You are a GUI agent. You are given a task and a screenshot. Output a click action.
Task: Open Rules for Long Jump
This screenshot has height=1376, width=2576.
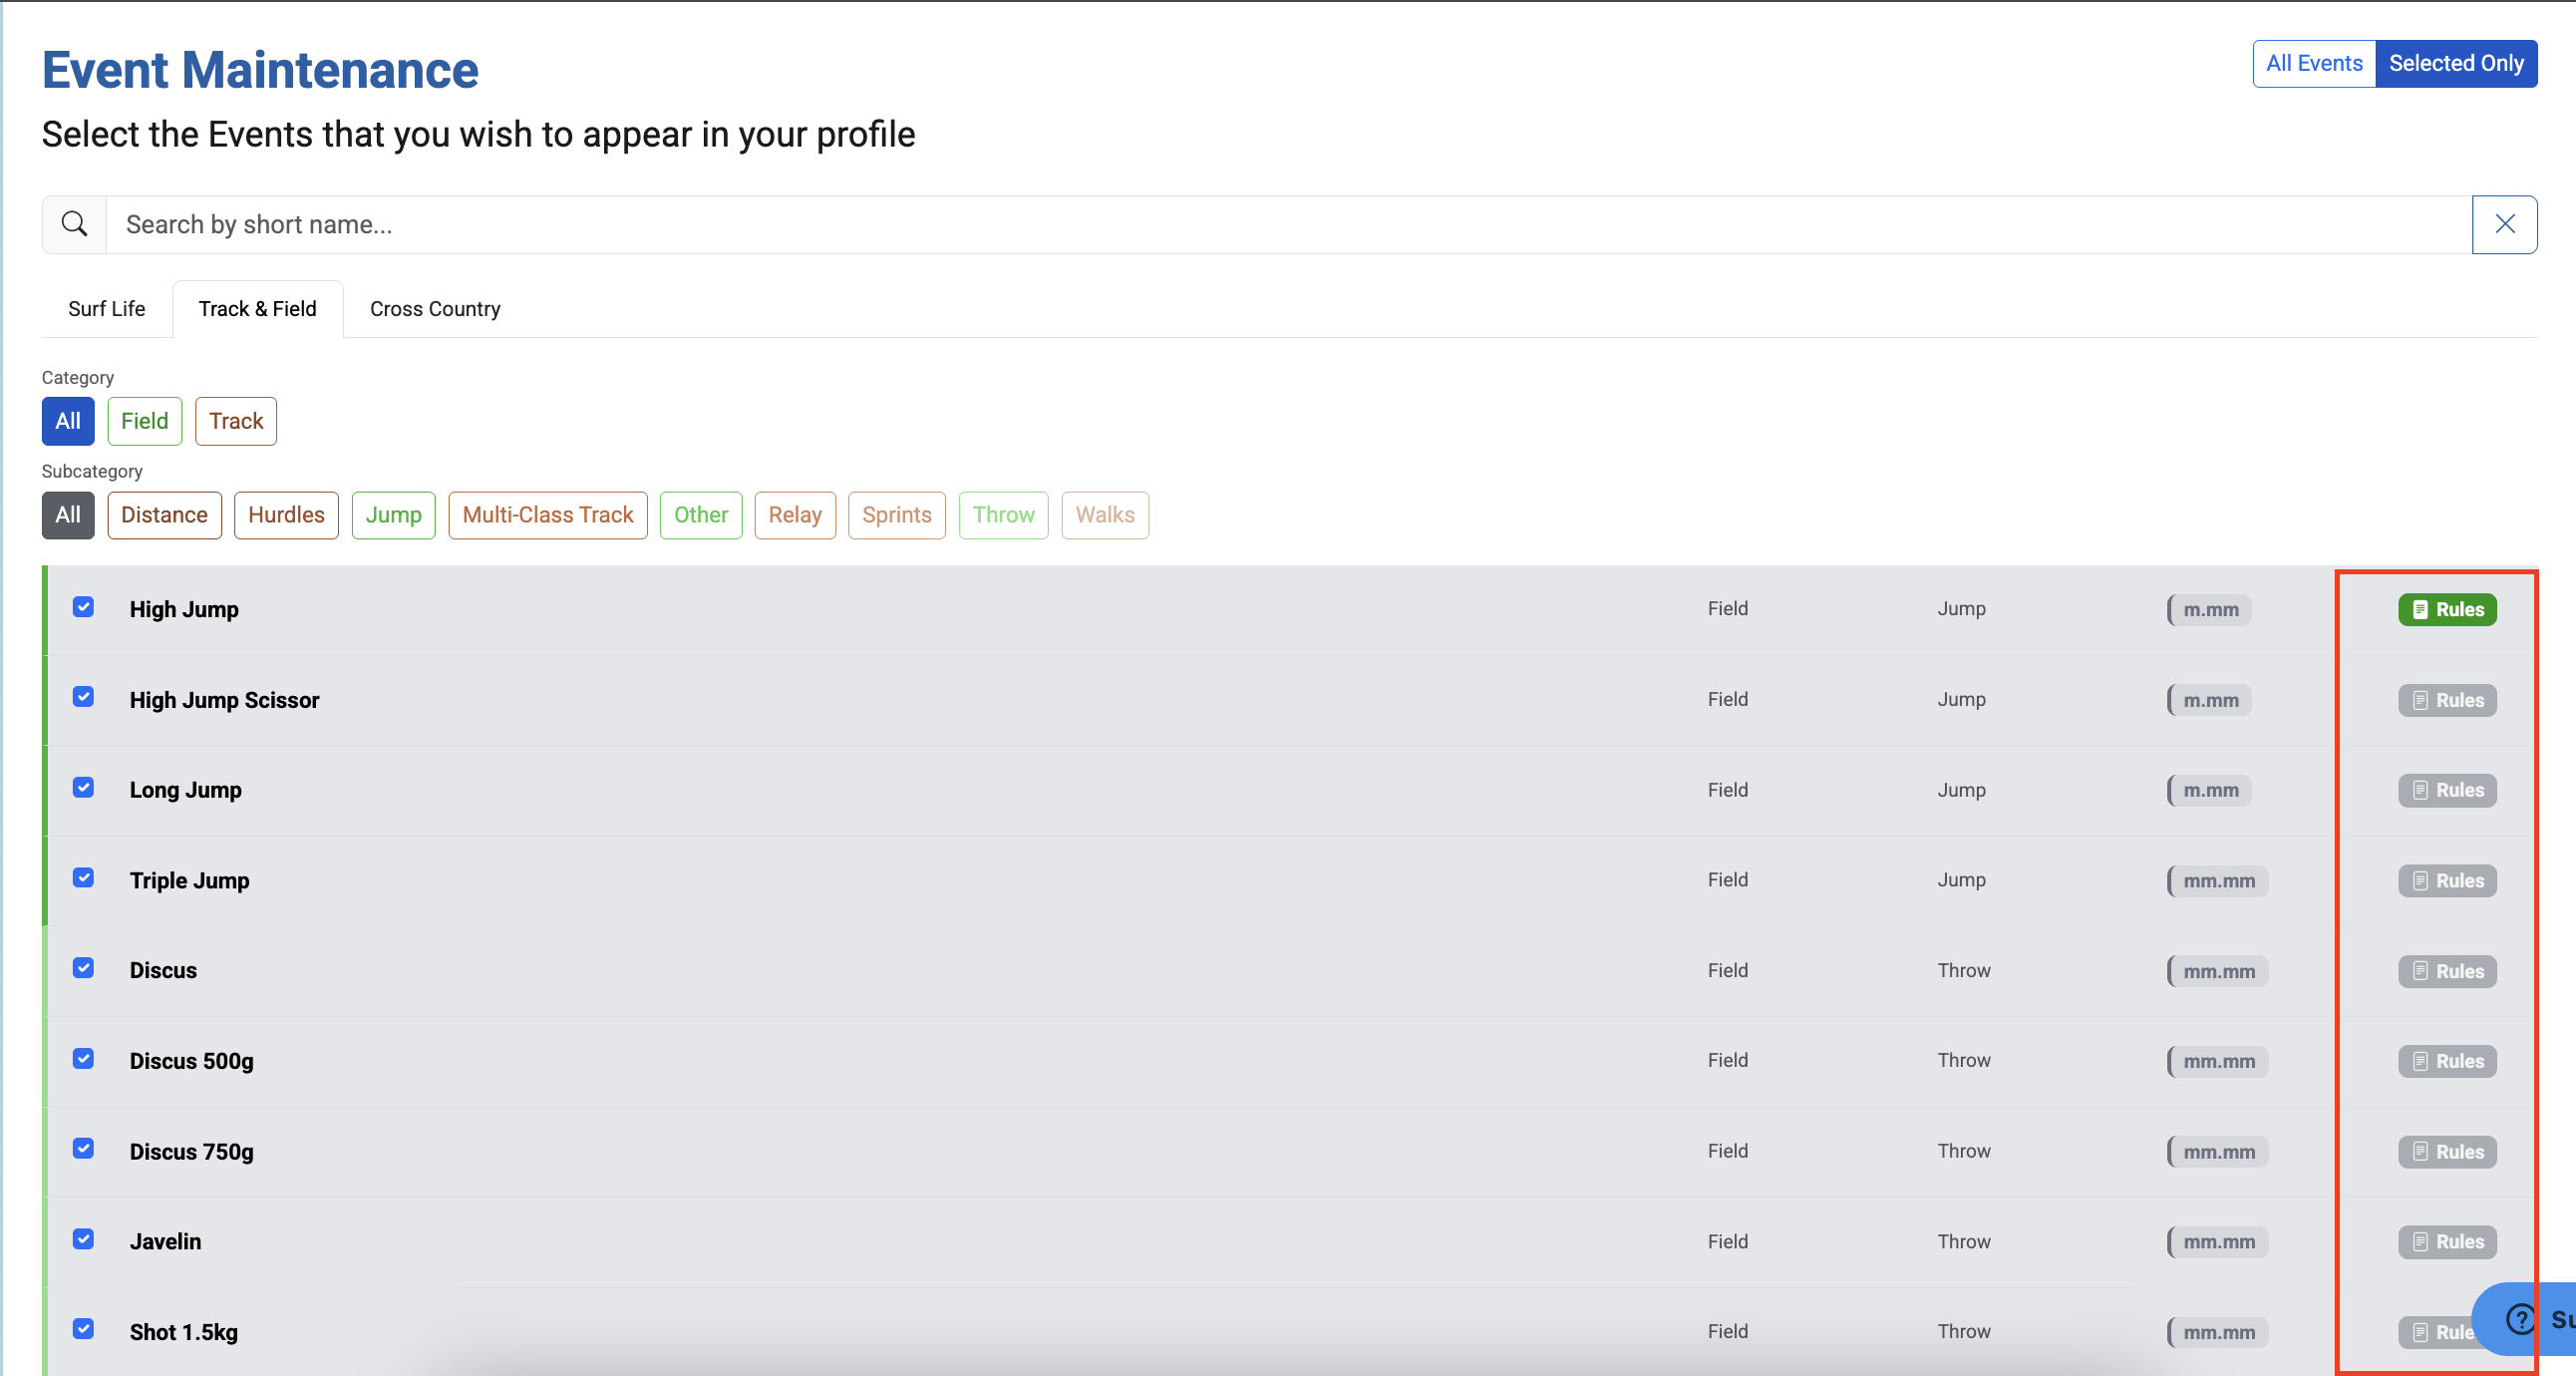tap(2447, 790)
